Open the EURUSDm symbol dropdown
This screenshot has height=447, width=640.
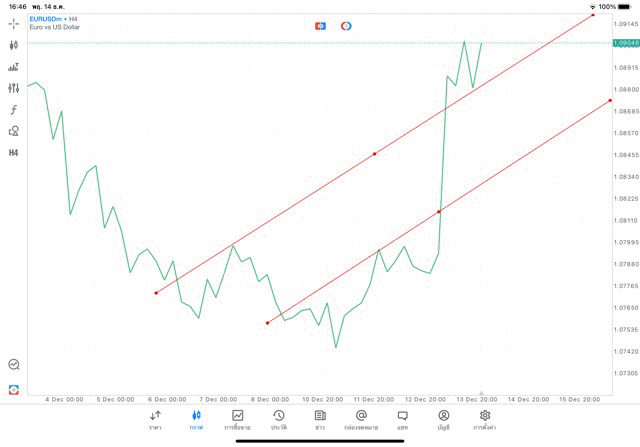tap(57, 19)
